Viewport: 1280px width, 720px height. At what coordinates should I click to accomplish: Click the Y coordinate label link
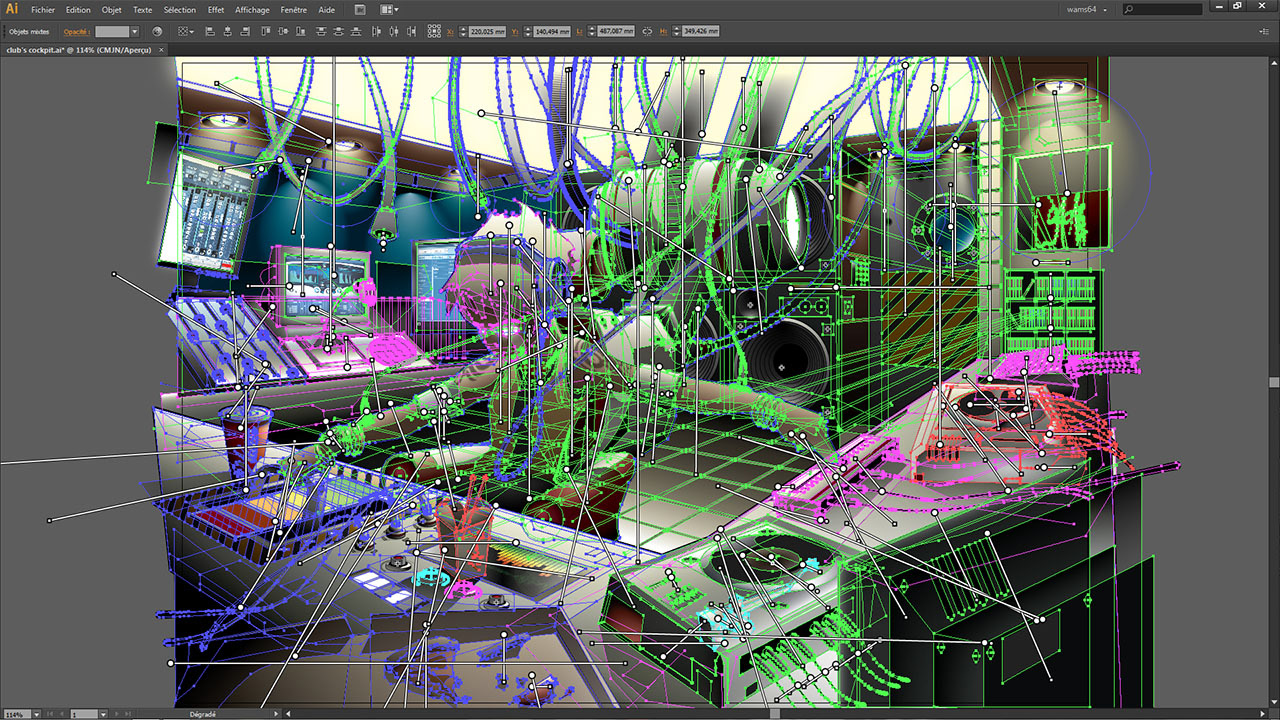(515, 32)
